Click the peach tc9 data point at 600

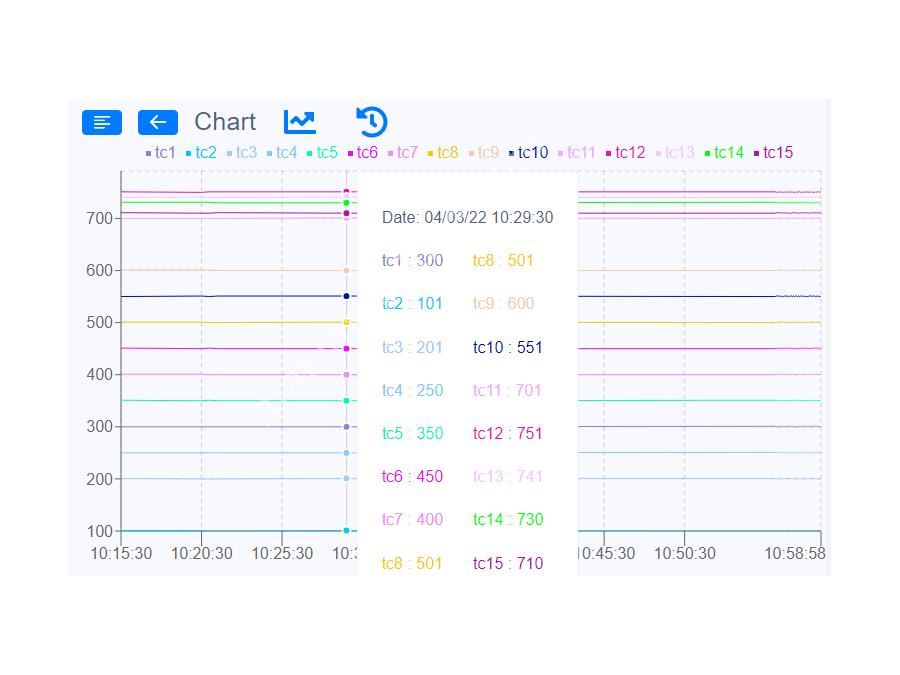(346, 270)
